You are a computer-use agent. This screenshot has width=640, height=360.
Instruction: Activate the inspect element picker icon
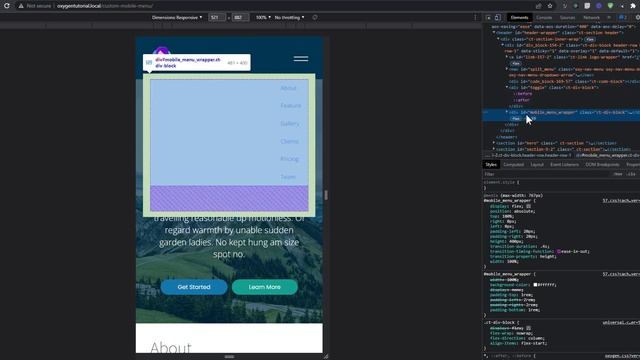point(488,18)
